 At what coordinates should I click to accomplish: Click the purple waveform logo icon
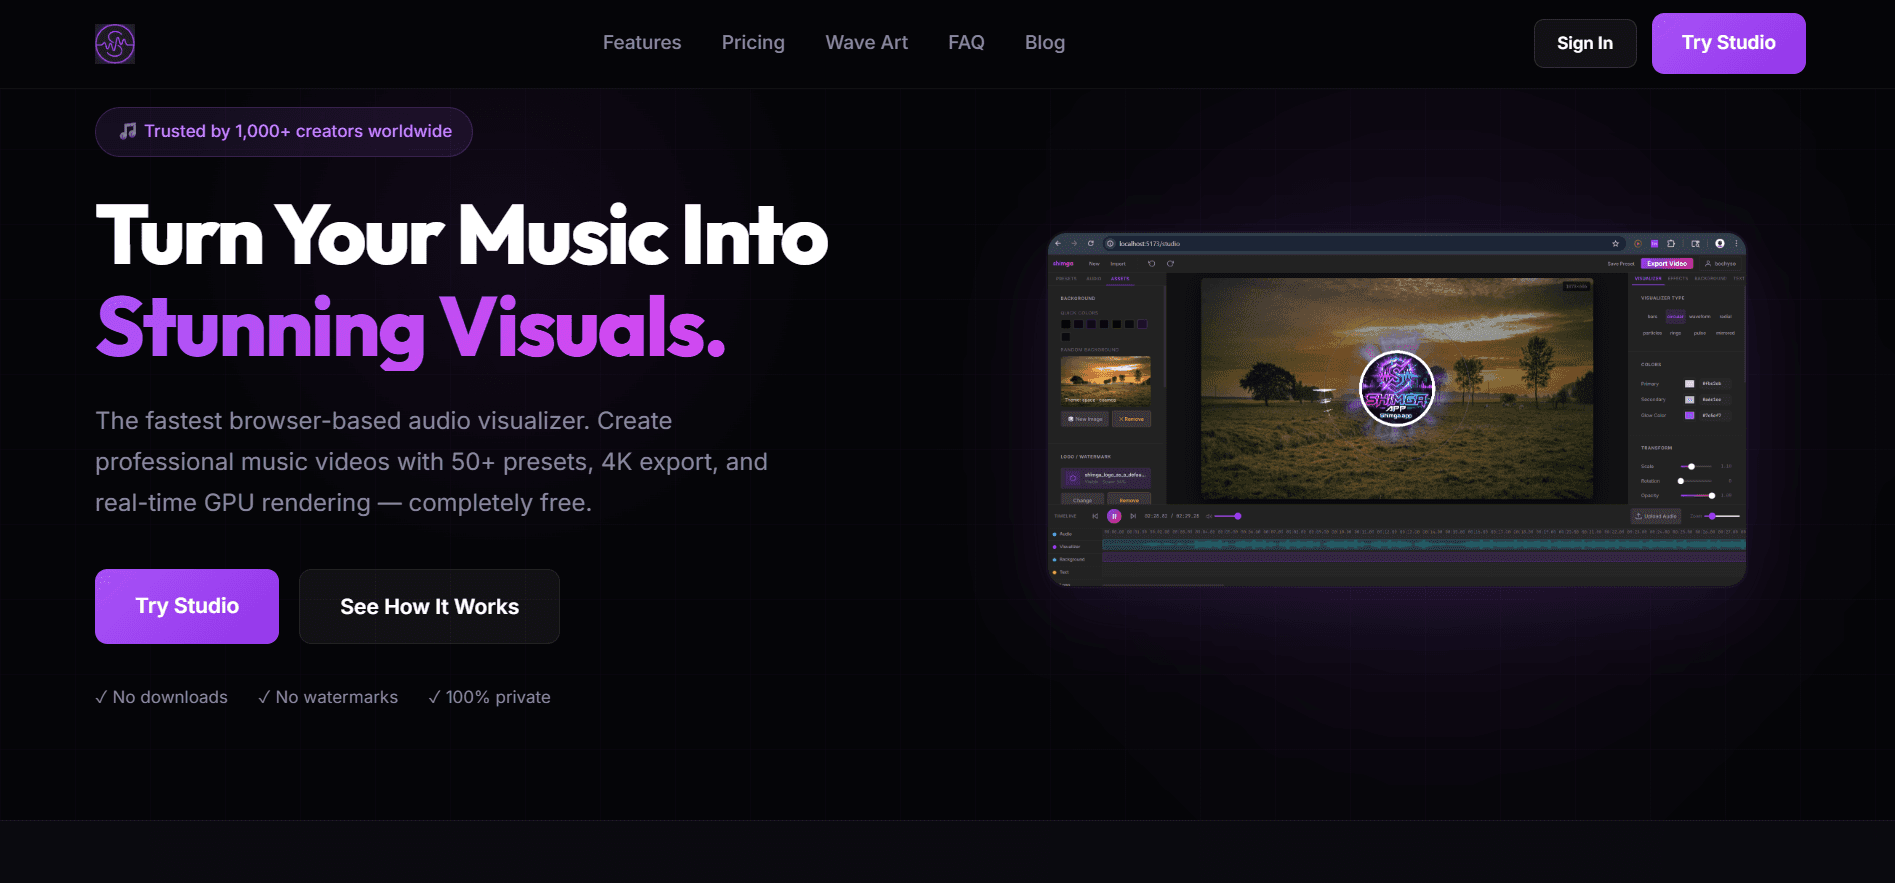(x=115, y=44)
